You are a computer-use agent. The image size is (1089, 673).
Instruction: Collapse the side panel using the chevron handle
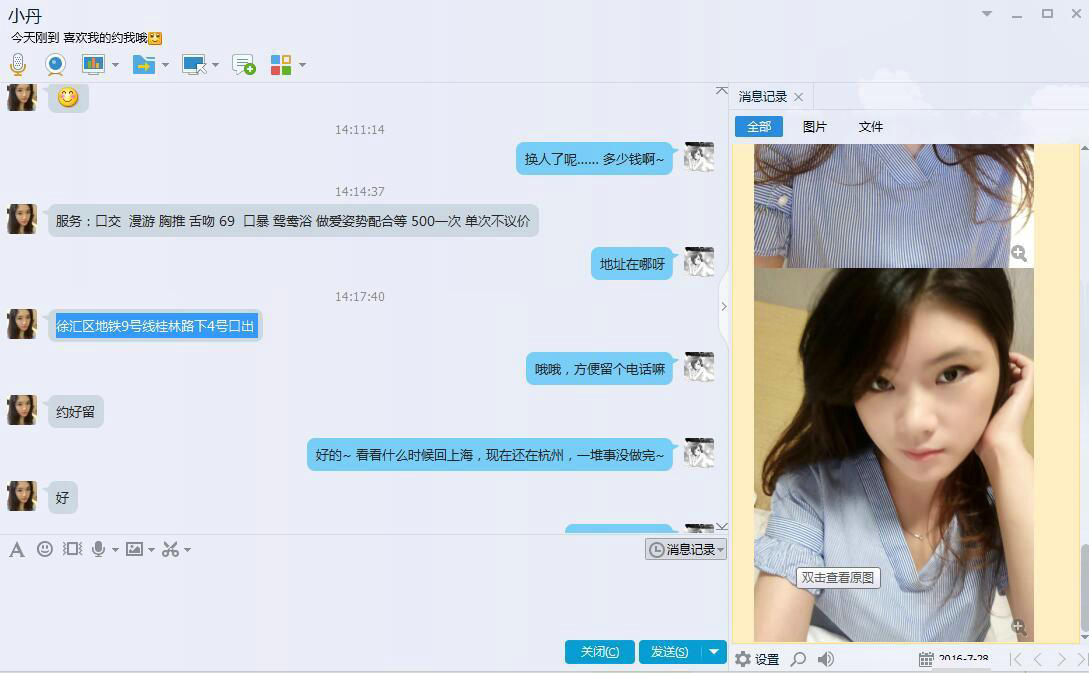click(724, 307)
